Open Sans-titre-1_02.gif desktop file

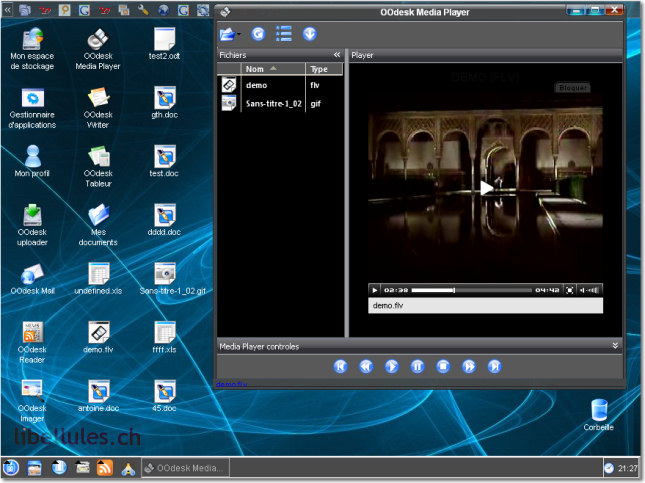click(172, 279)
